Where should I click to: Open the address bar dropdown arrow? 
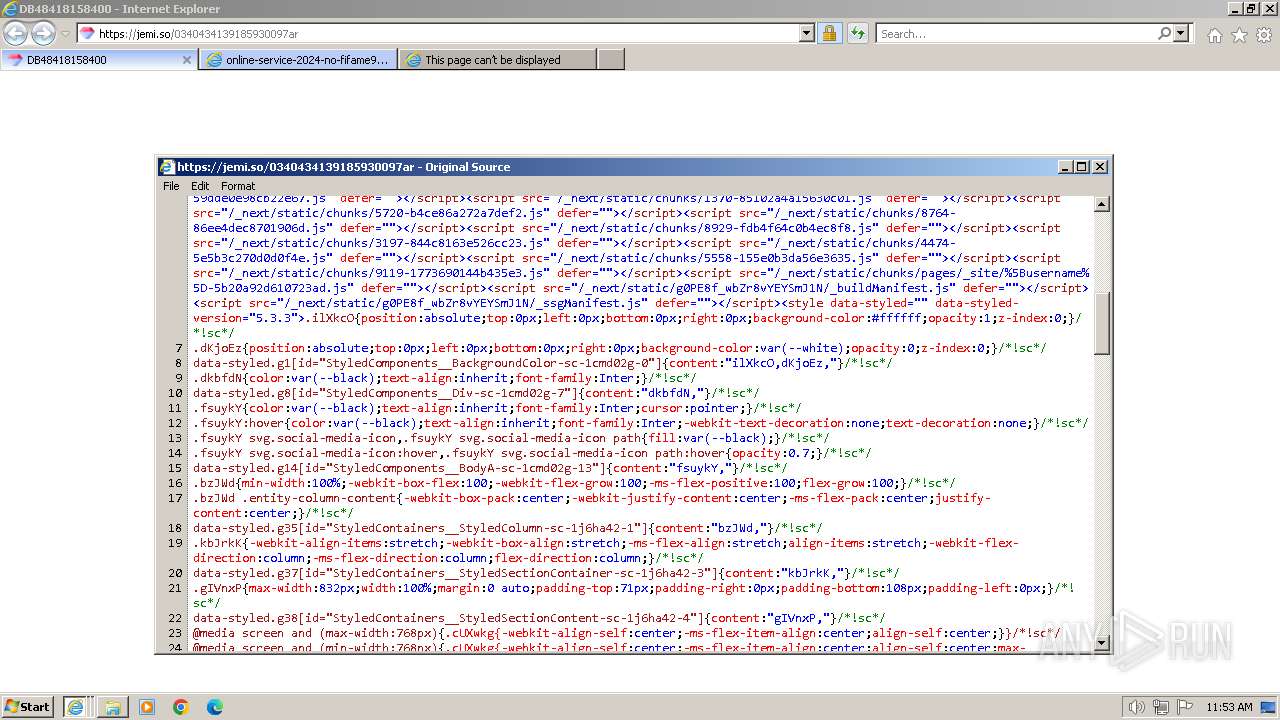pos(807,33)
